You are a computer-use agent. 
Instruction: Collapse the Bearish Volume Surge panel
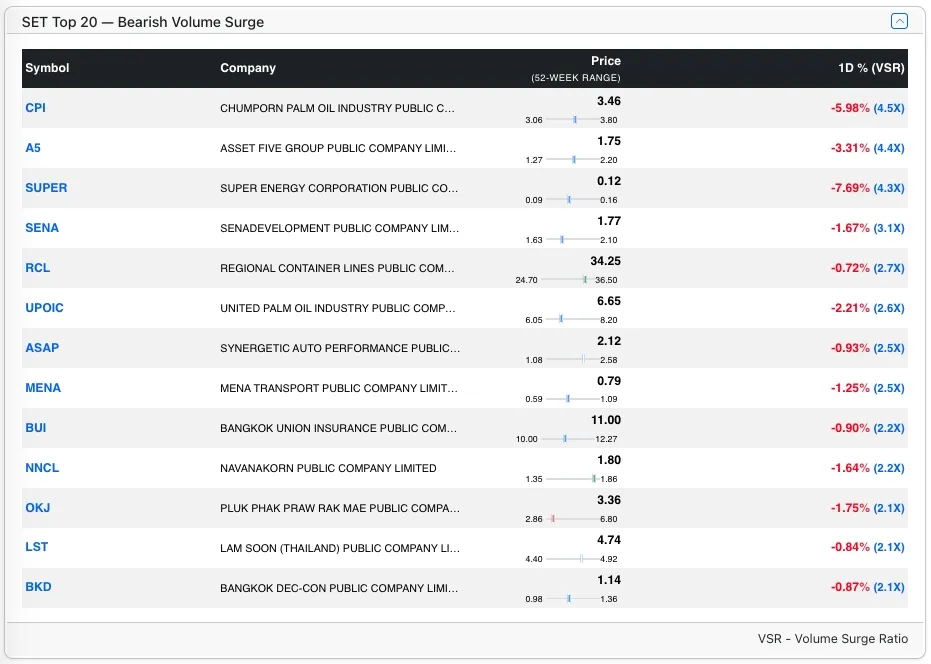point(899,21)
